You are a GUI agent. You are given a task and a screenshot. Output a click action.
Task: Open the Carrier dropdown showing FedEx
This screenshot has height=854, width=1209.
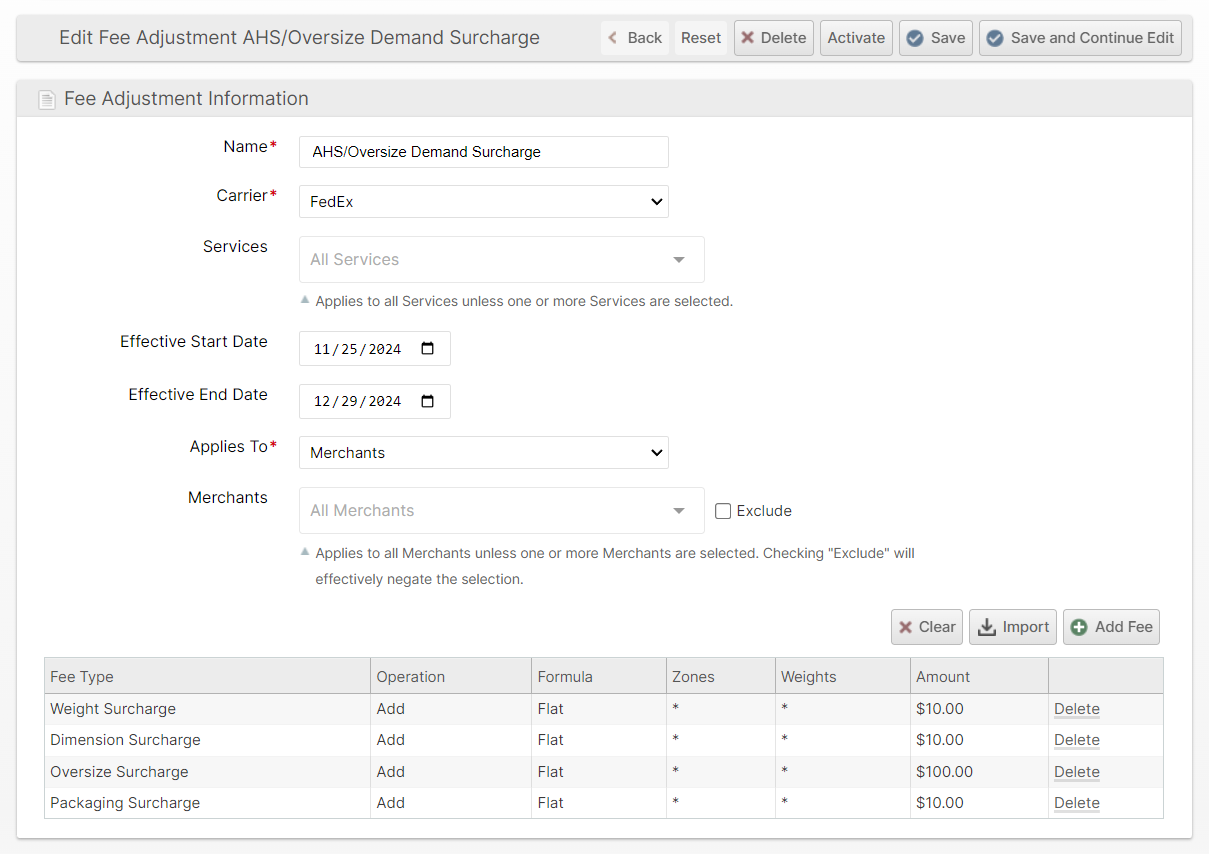click(x=483, y=202)
